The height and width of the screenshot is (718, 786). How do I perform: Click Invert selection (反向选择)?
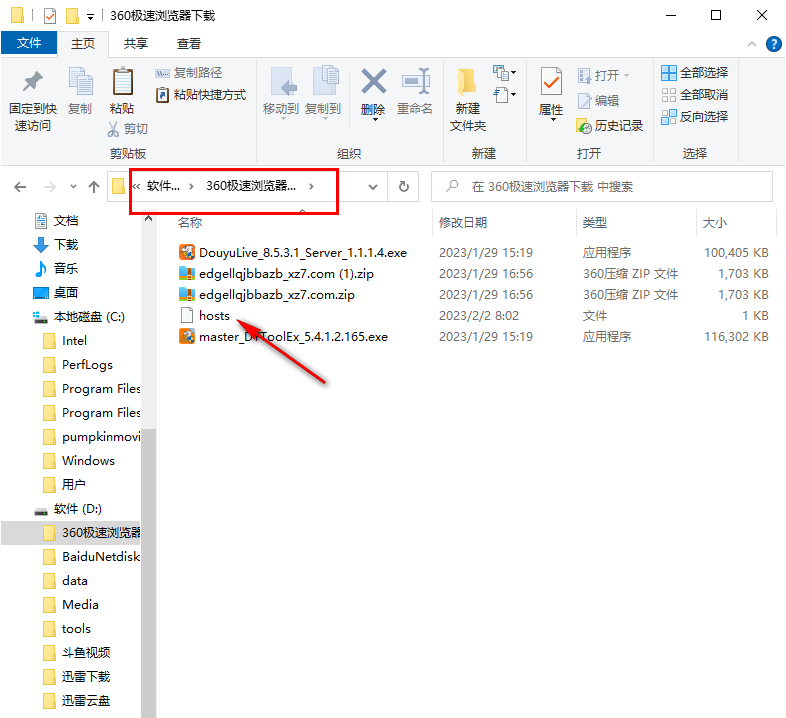coord(695,117)
